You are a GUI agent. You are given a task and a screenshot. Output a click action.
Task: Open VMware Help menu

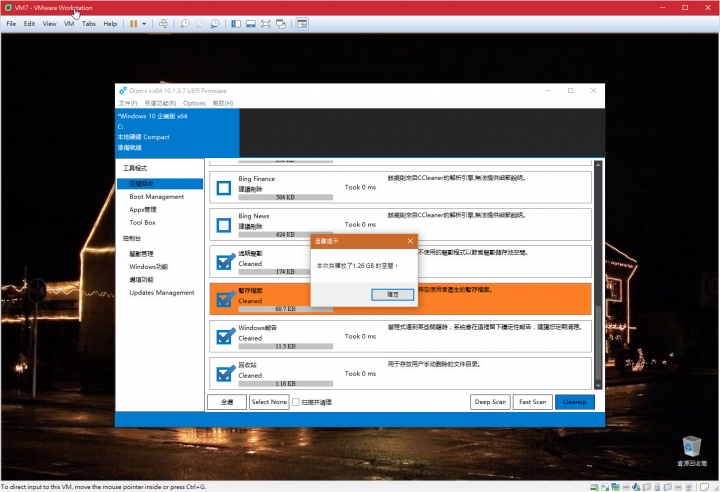(x=110, y=24)
